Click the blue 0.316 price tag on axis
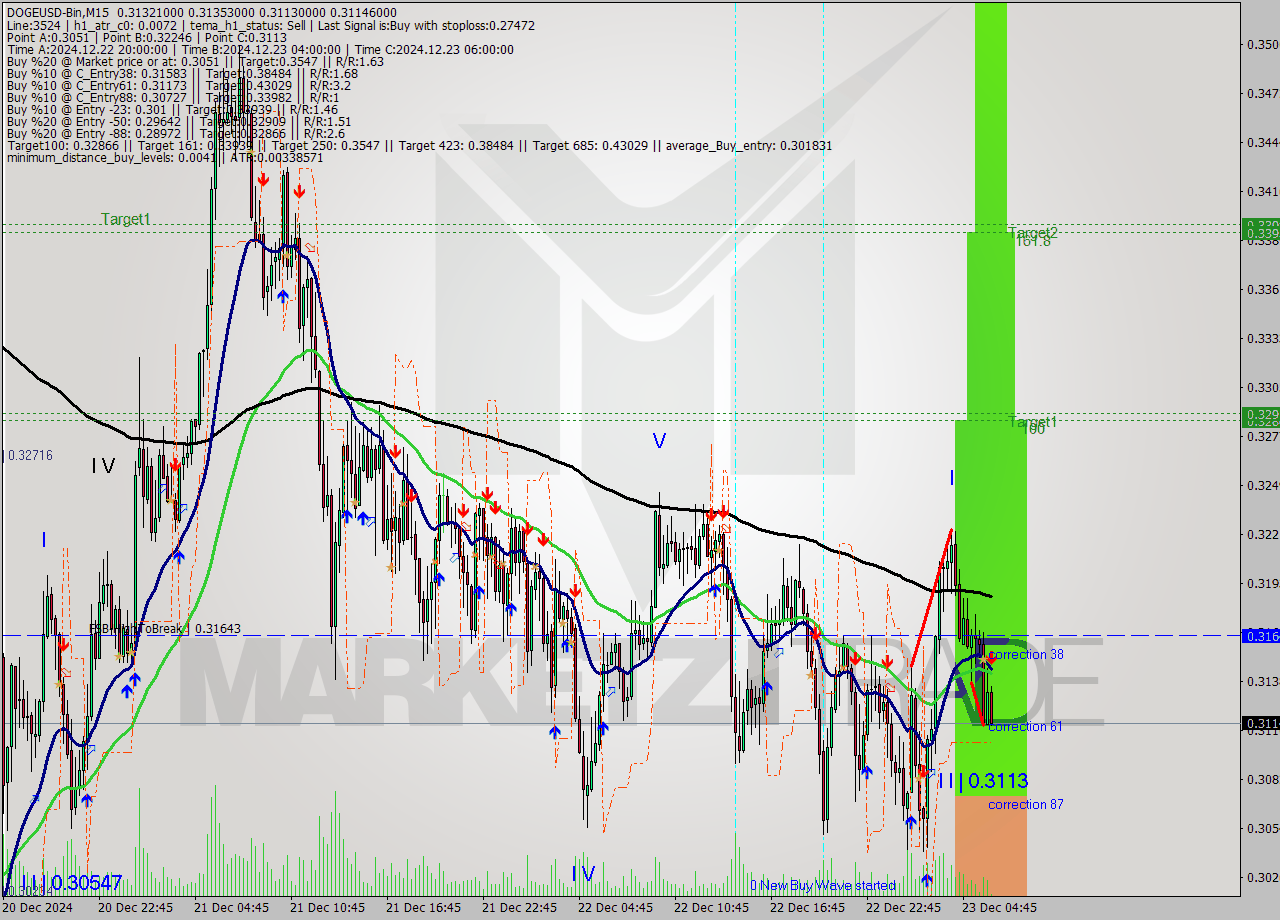Screen dimensions: 1280x920 click(1260, 636)
